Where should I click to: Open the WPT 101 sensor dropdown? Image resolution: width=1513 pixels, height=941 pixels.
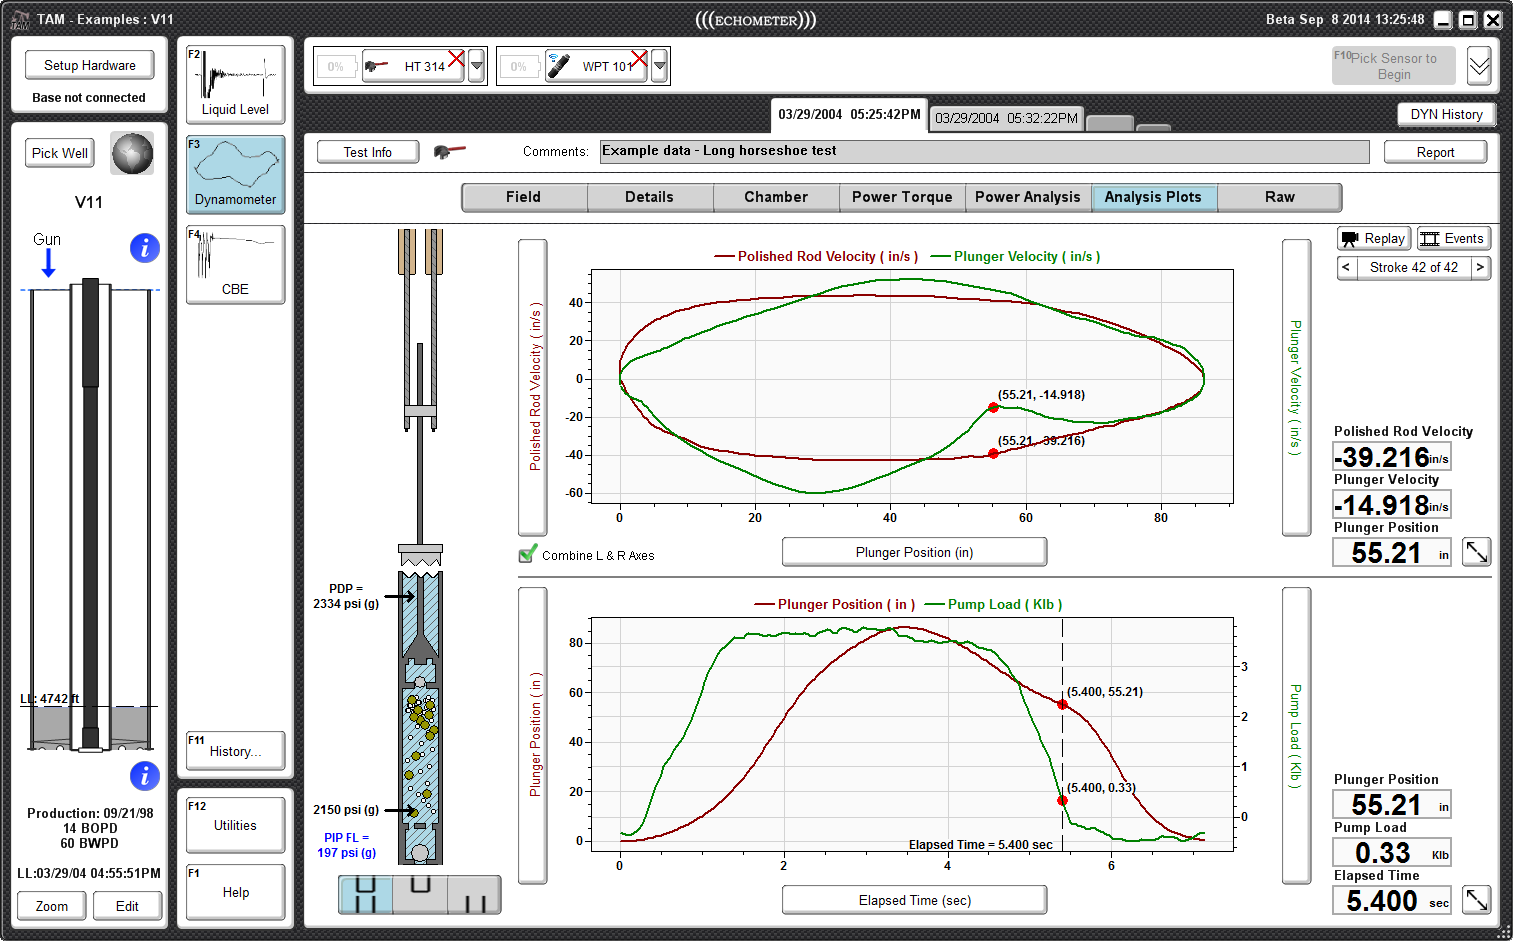tap(659, 65)
